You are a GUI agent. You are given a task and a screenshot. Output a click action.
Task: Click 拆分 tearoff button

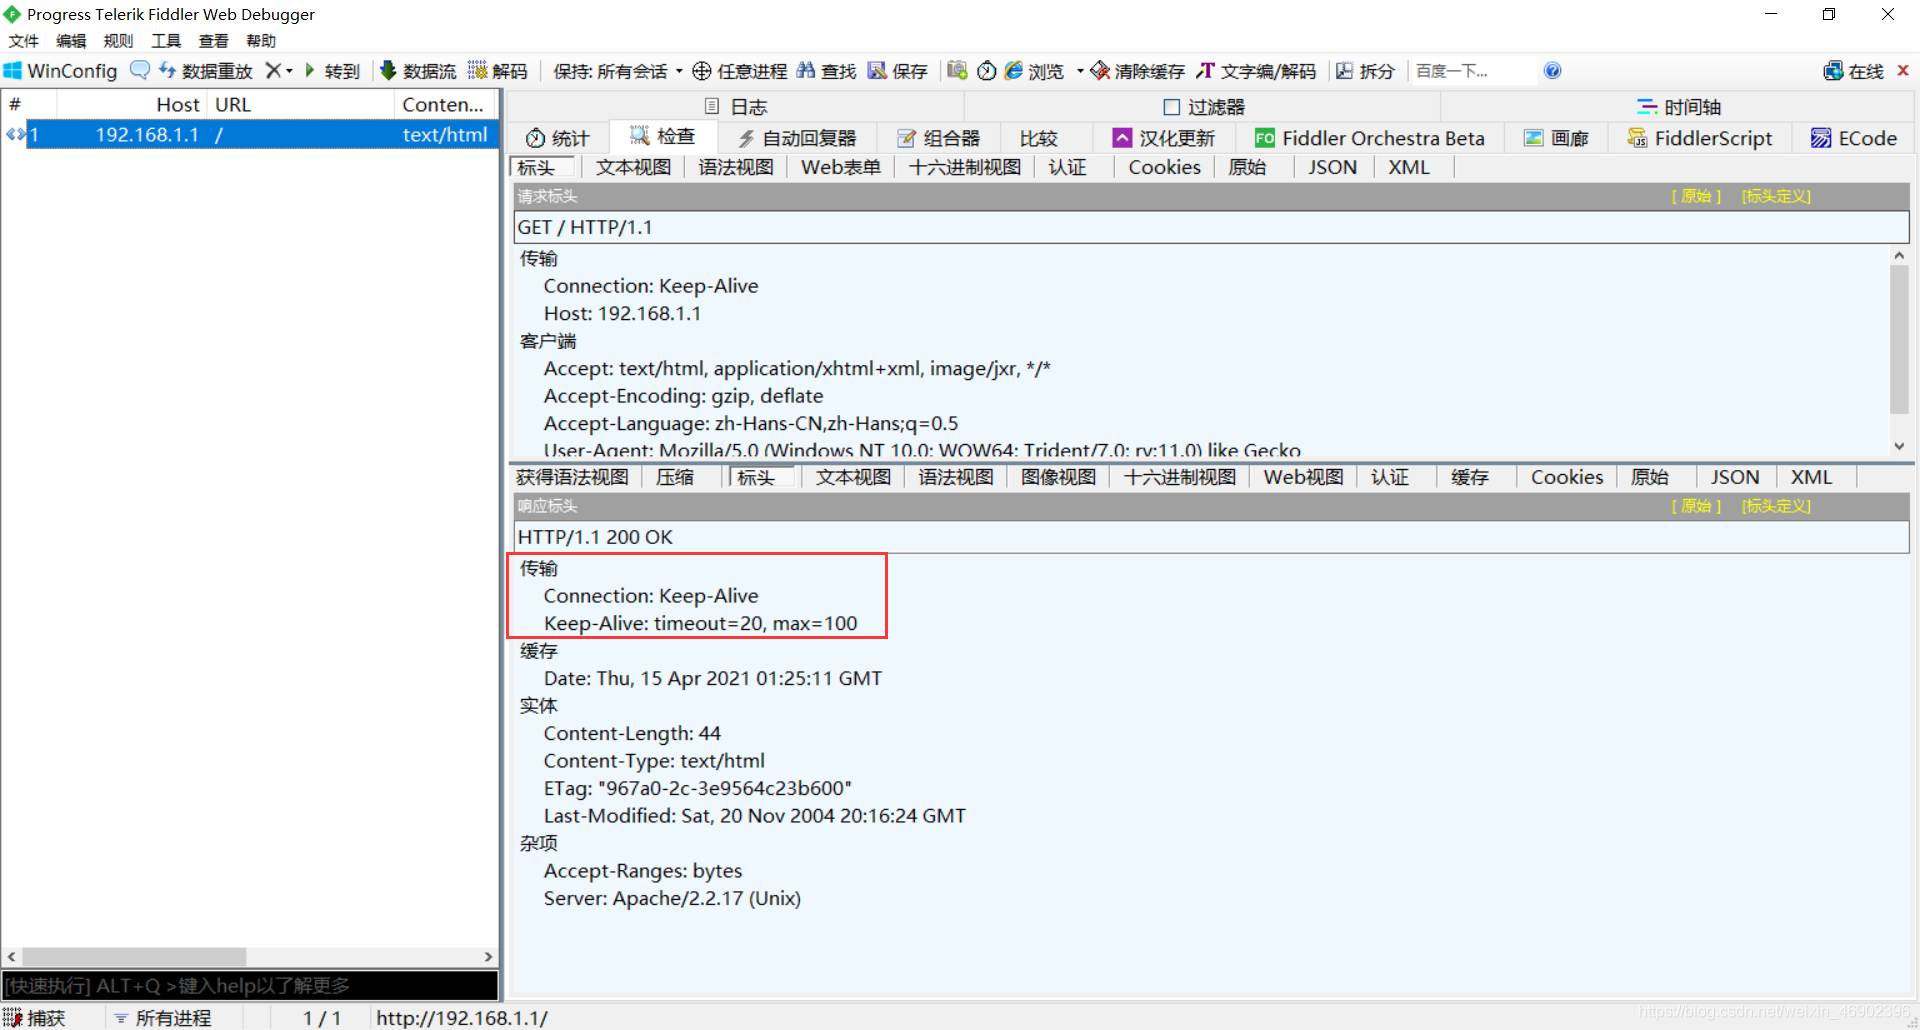[x=1365, y=71]
